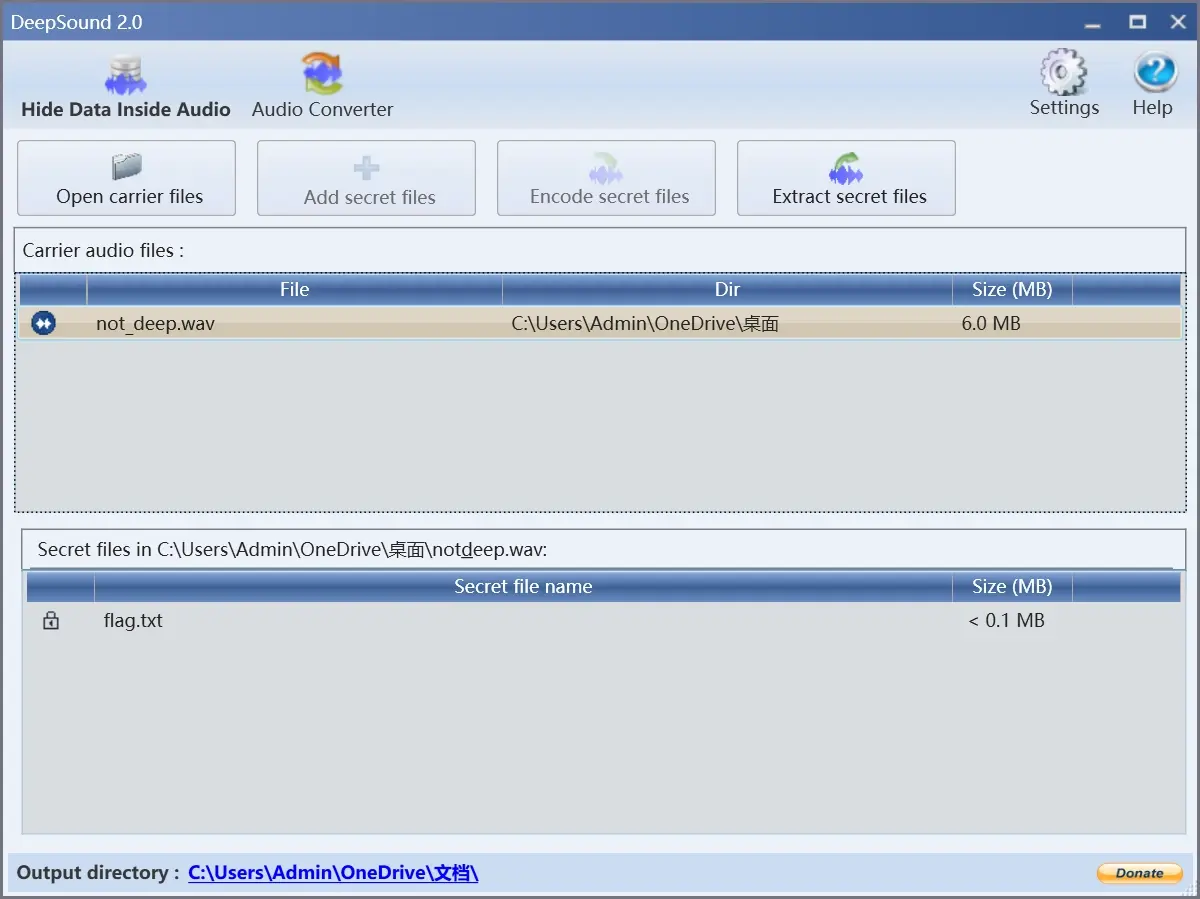
Task: Open the Hide Data Inside Audio section
Action: 125,88
